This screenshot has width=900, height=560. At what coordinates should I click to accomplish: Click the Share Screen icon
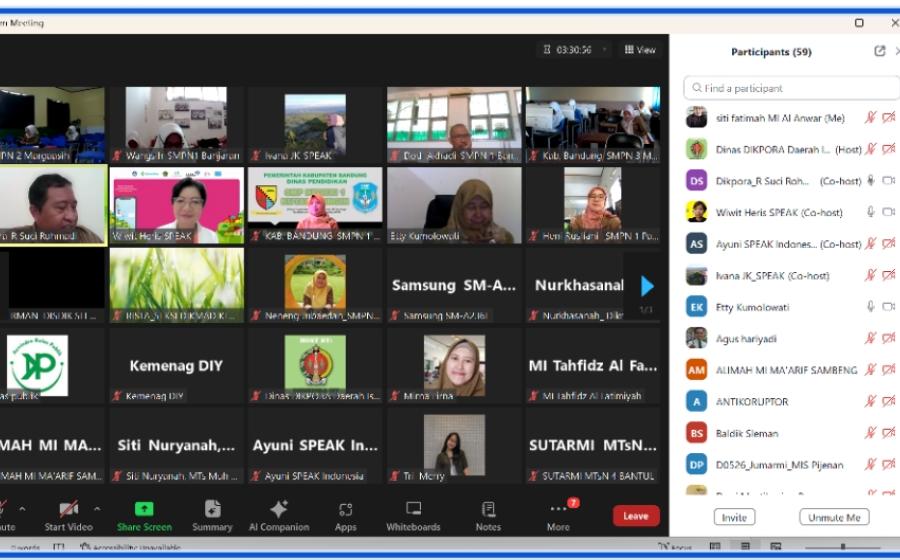(144, 509)
